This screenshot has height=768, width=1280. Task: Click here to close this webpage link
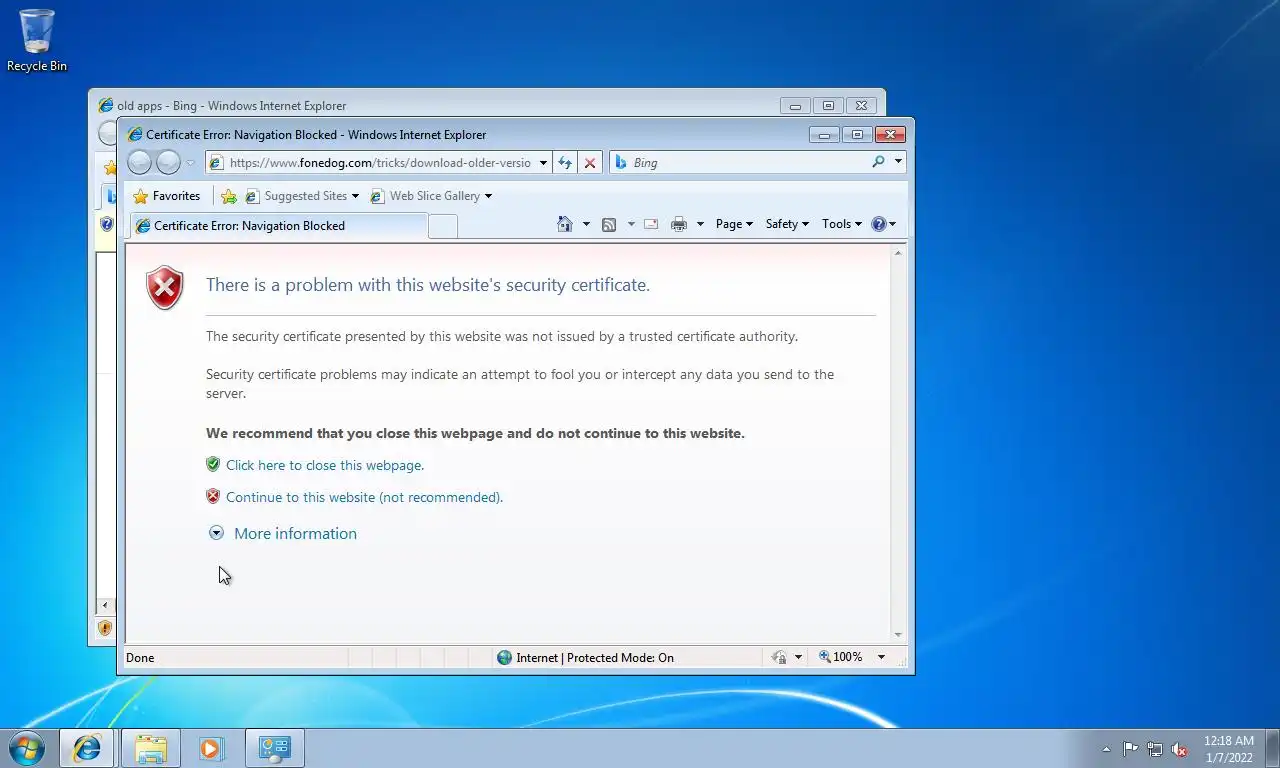coord(325,465)
